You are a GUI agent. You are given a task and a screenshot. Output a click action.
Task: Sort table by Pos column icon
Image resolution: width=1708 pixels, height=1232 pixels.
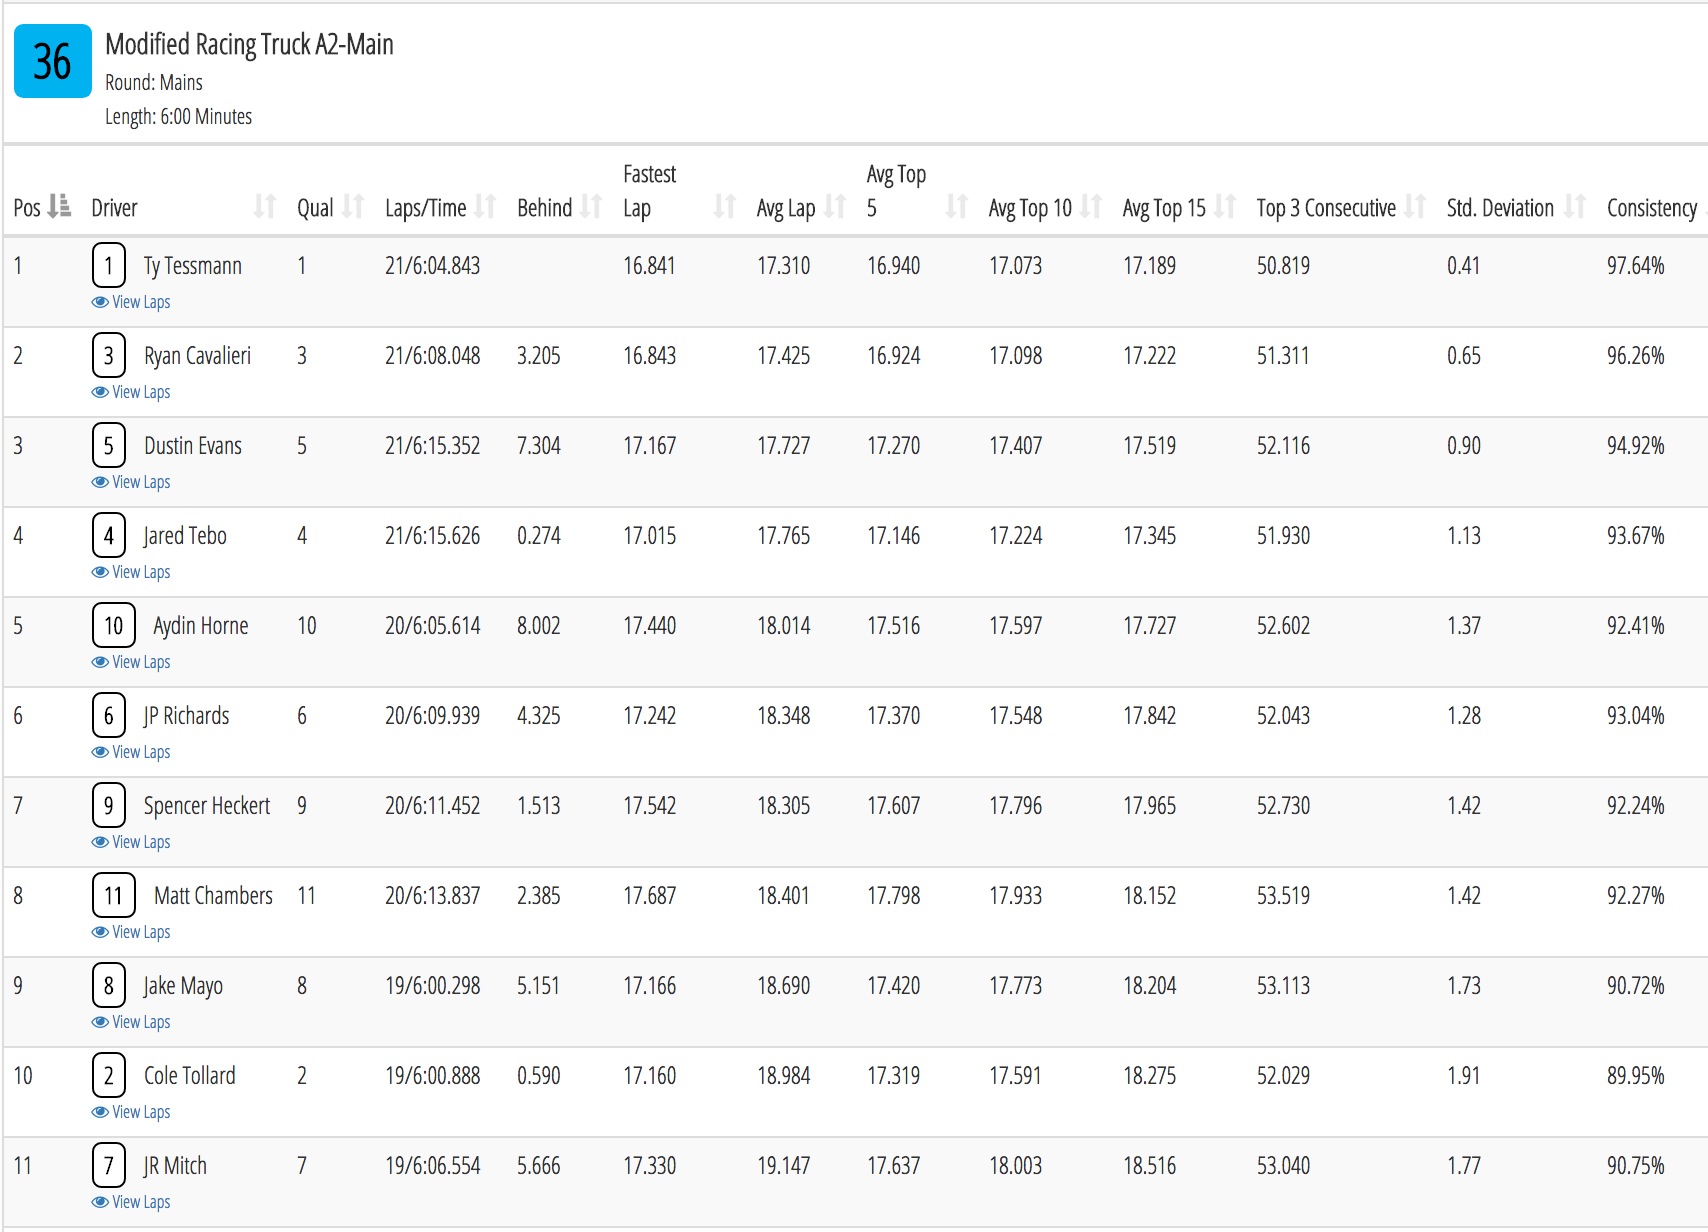click(60, 207)
